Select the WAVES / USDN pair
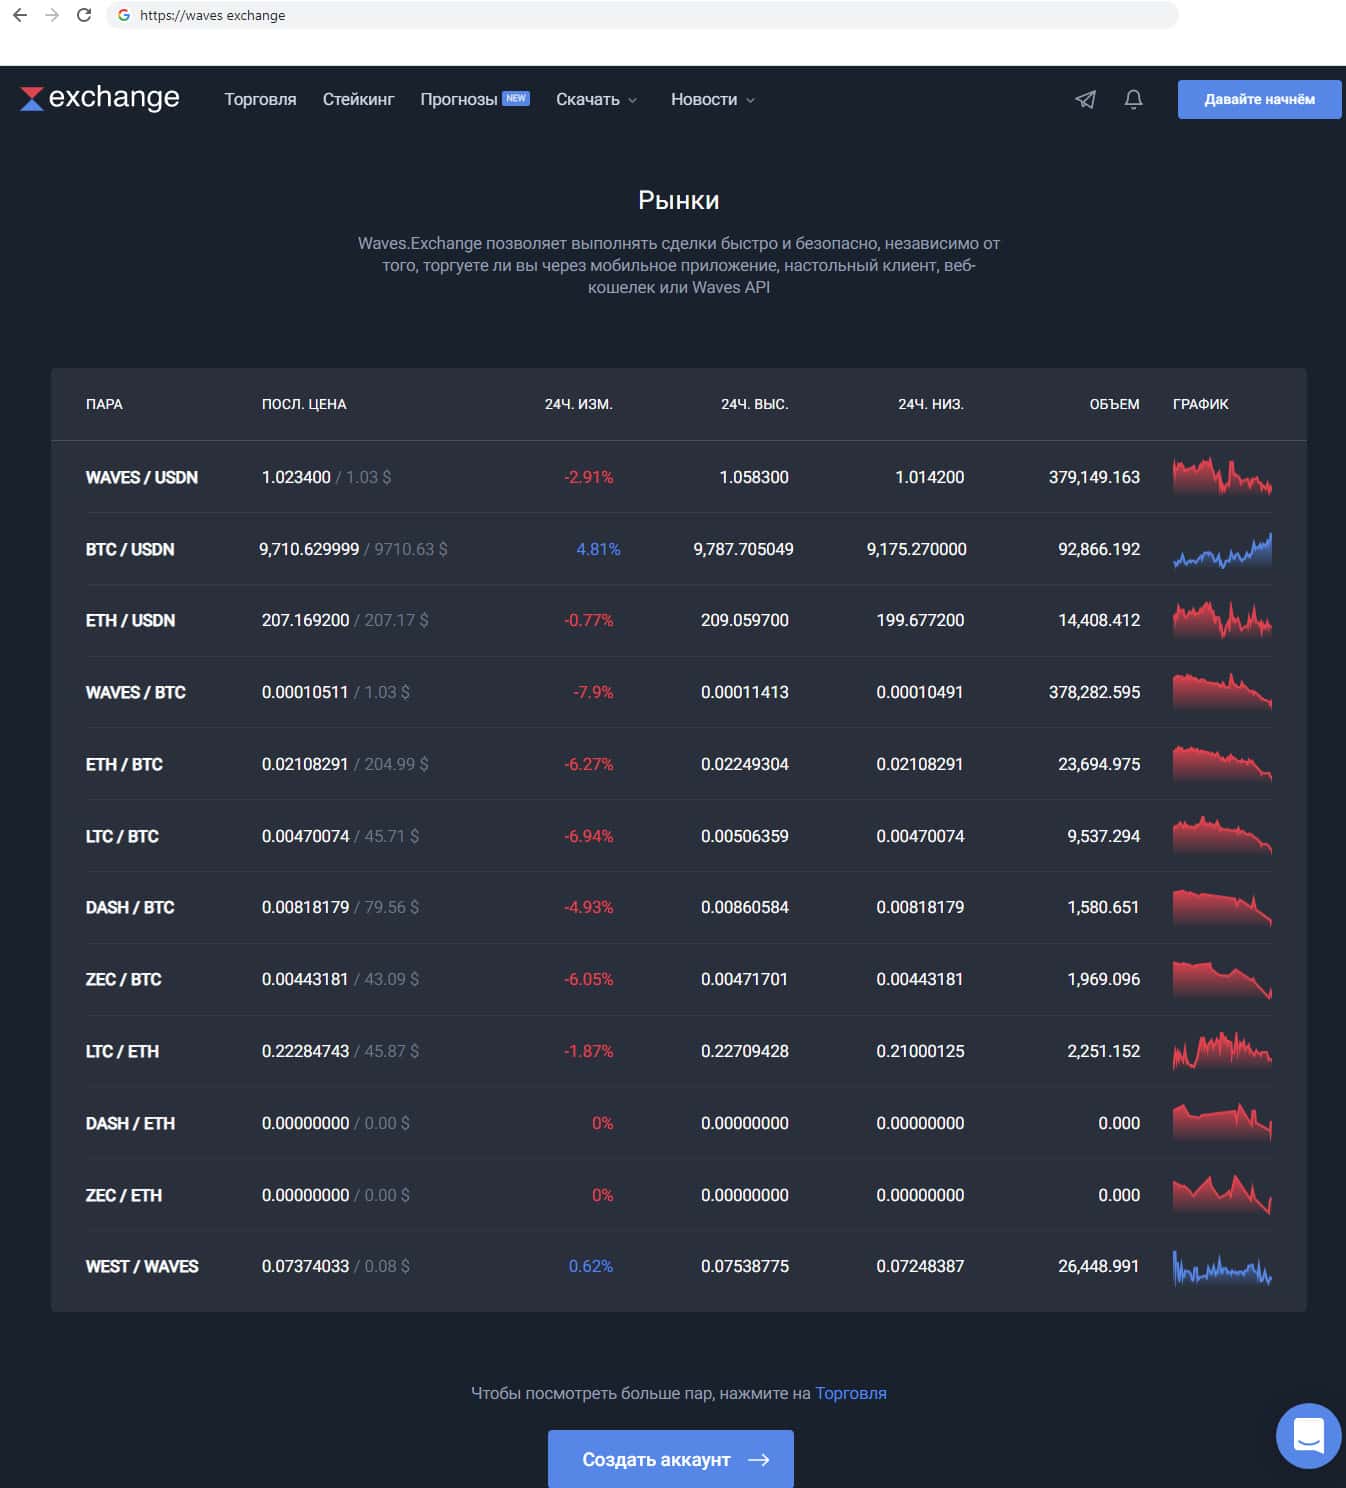The image size is (1346, 1488). tap(142, 477)
